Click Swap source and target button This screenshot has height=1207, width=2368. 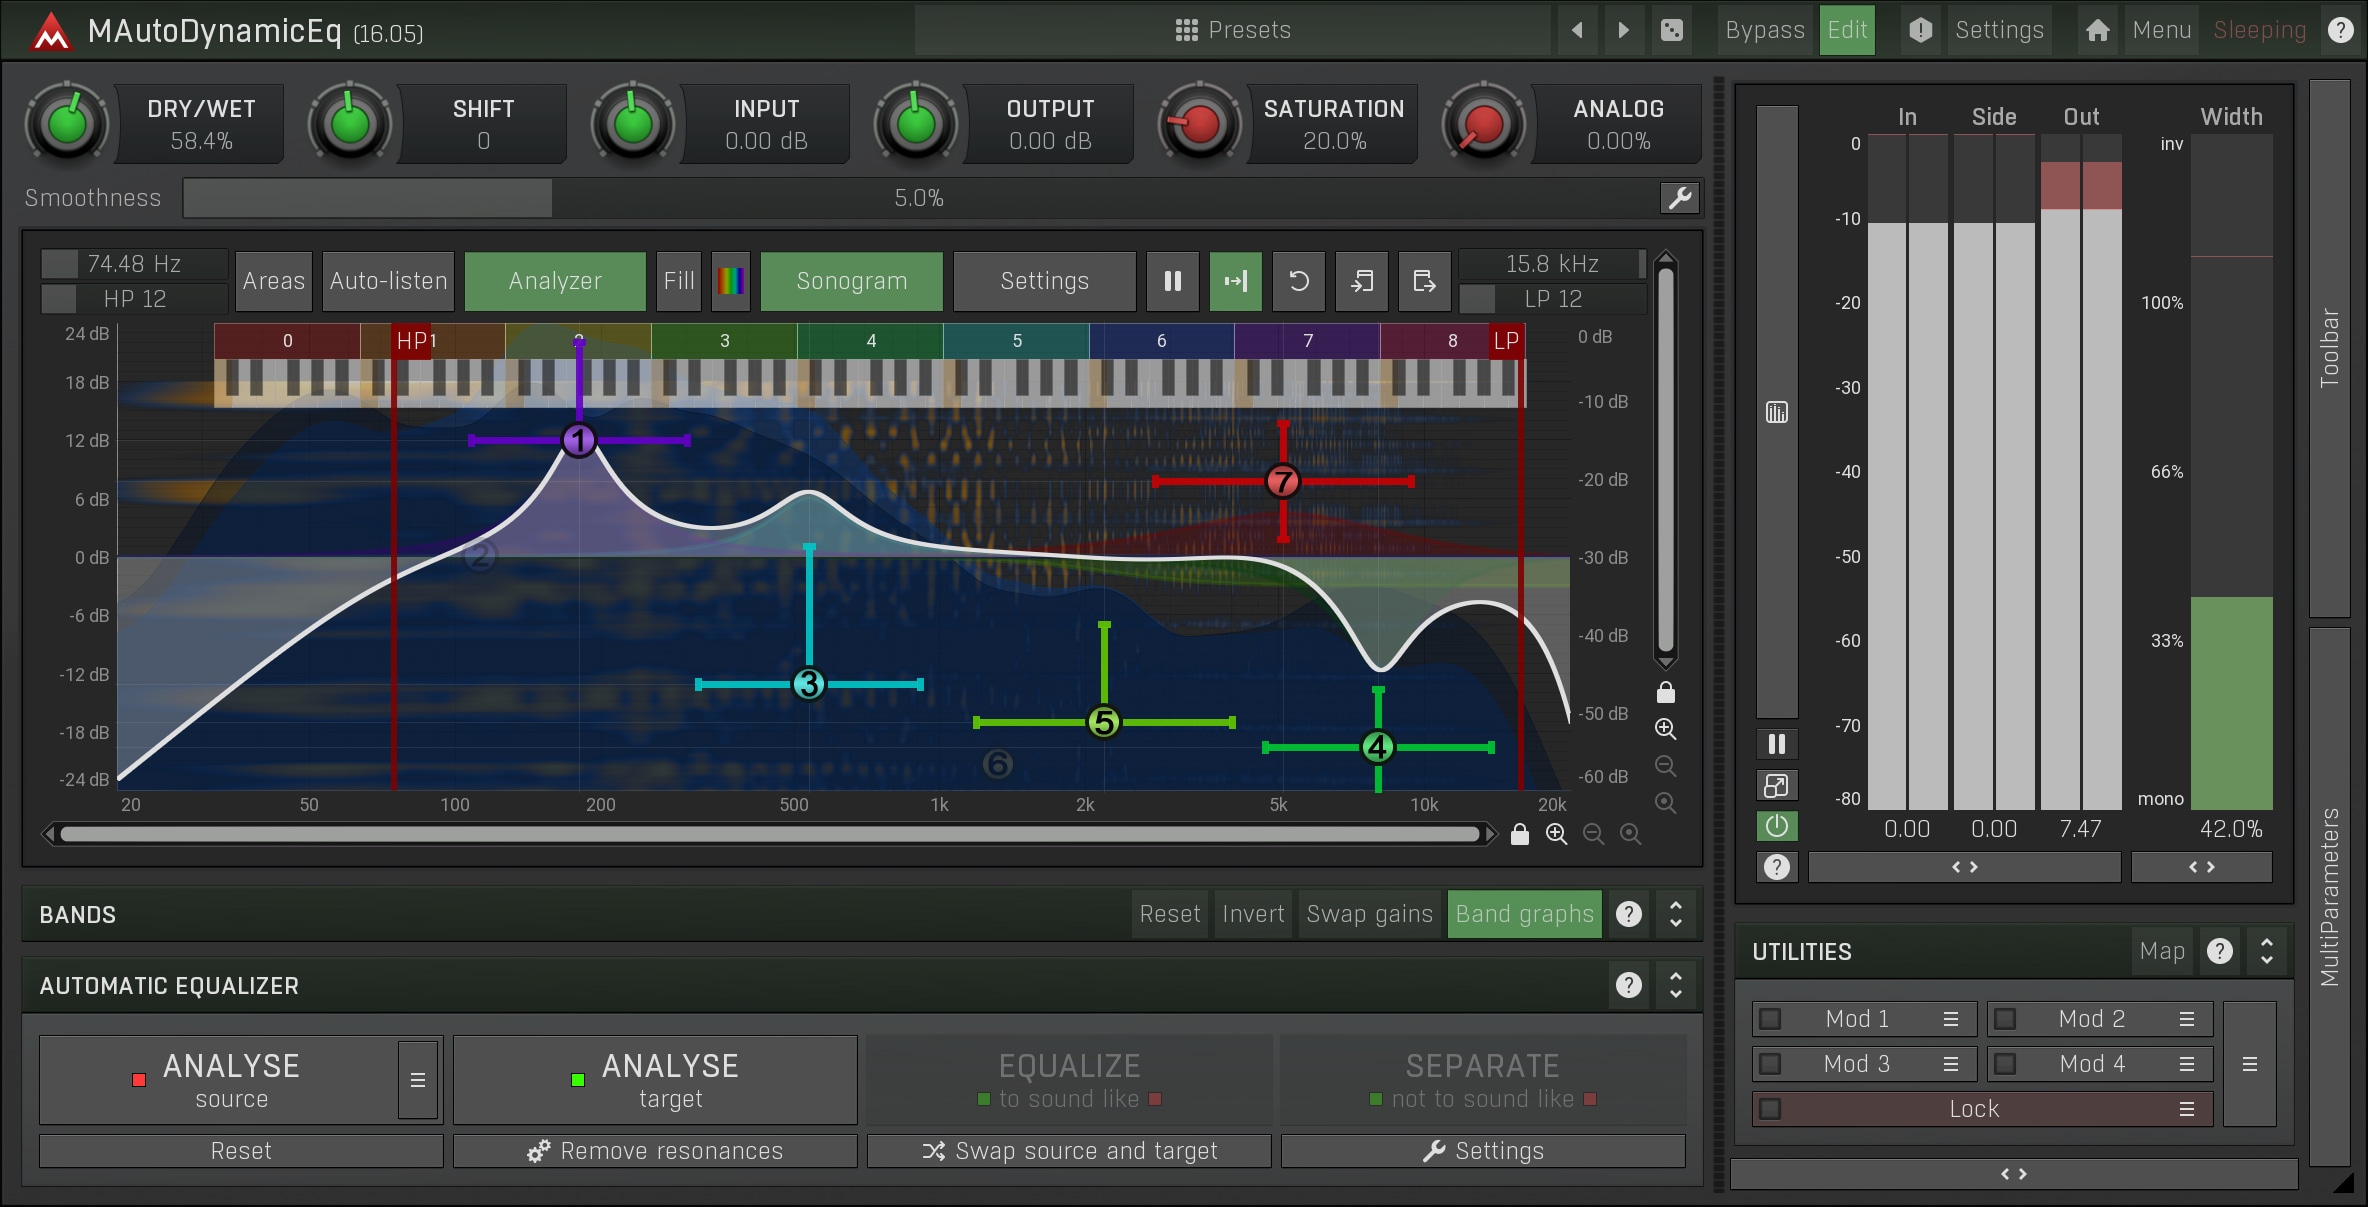click(1069, 1151)
